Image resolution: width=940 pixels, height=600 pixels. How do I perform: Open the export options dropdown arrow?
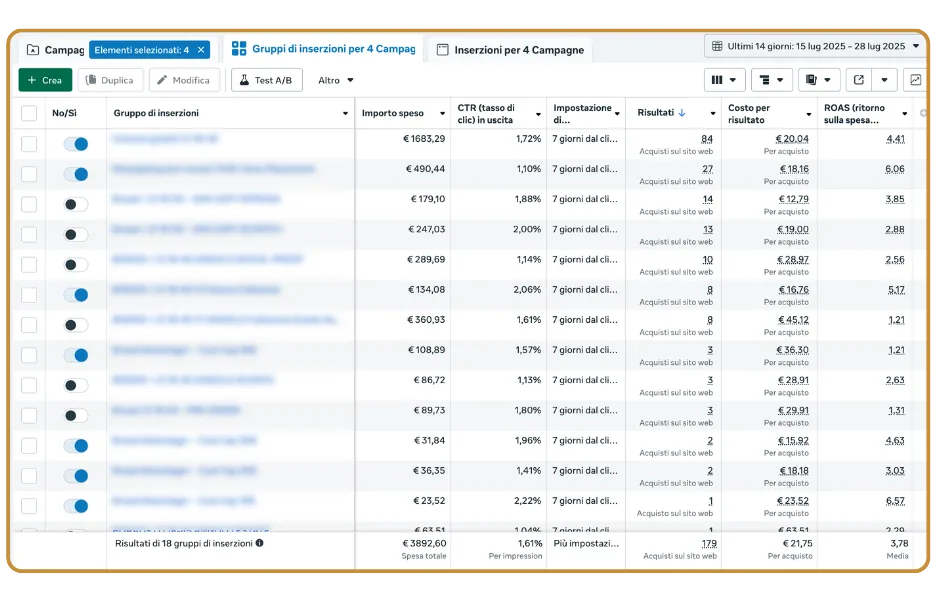tap(884, 80)
